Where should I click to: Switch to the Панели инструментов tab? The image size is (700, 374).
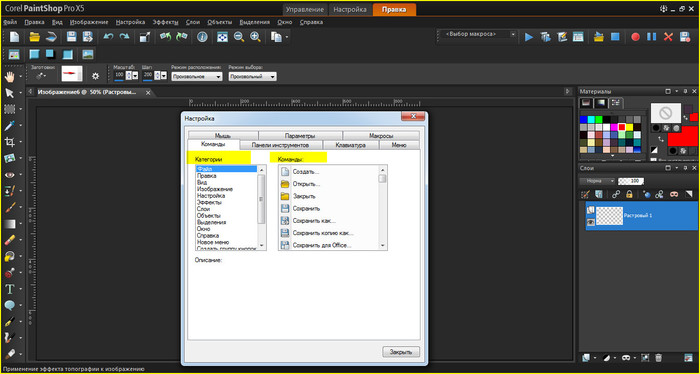[x=280, y=145]
